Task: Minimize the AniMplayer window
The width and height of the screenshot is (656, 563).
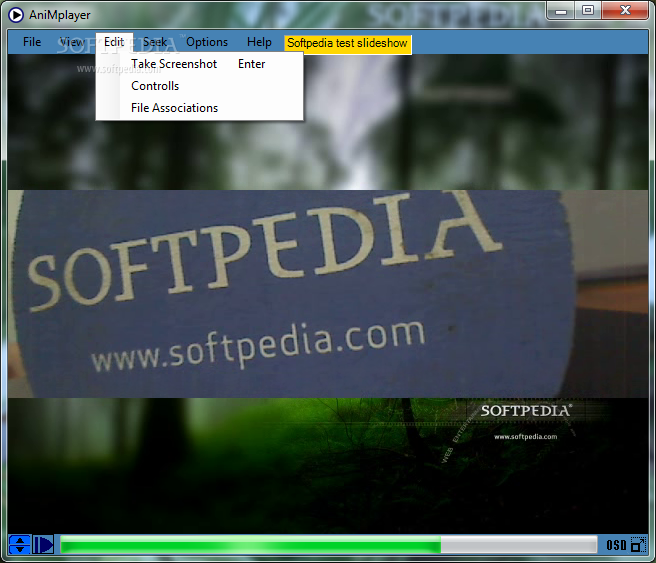Action: point(561,10)
